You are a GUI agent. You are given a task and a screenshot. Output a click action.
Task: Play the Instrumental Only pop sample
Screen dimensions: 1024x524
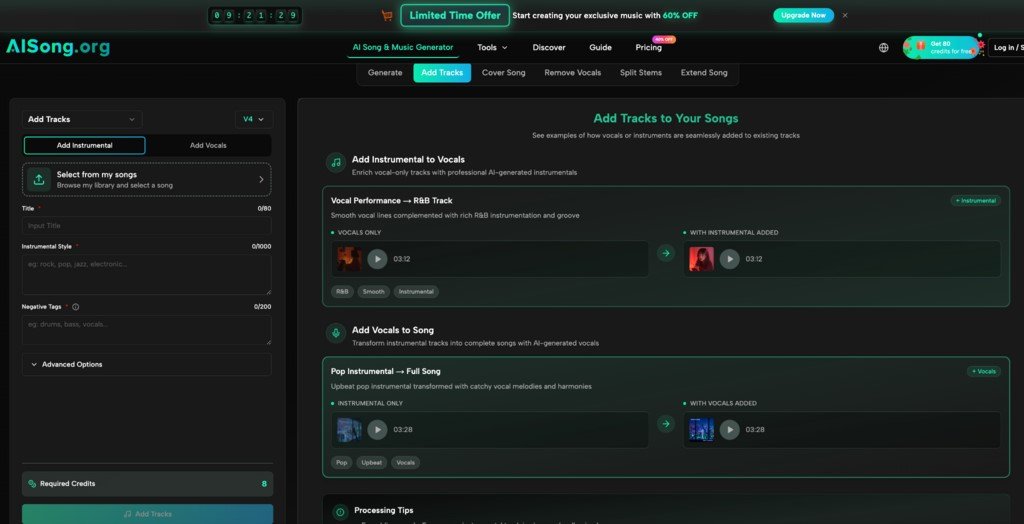[x=377, y=429]
